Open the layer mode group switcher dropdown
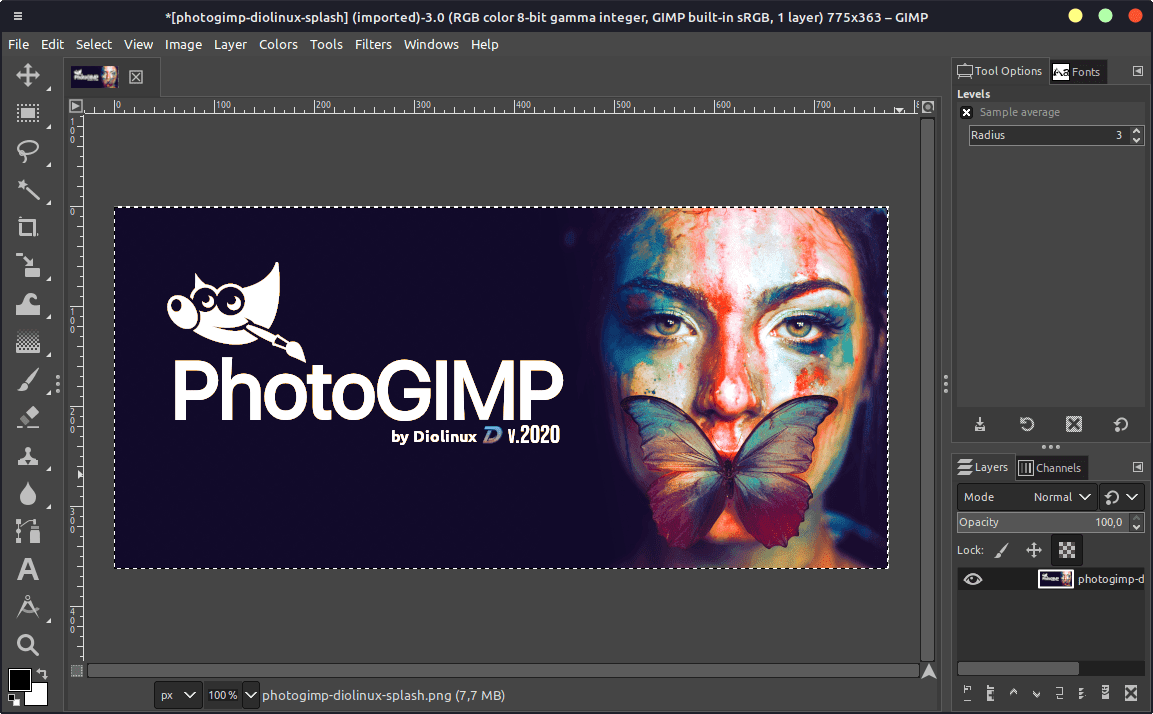The height and width of the screenshot is (714, 1153). pos(1122,497)
